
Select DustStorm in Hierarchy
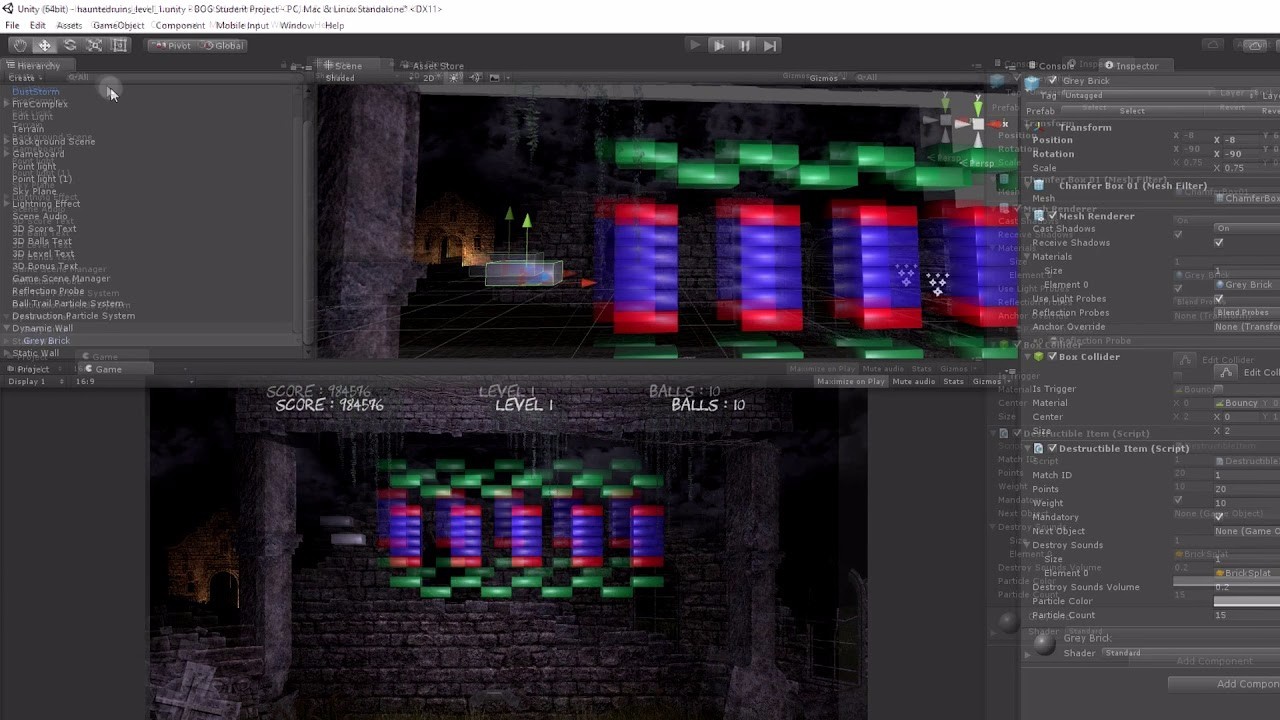coord(36,91)
